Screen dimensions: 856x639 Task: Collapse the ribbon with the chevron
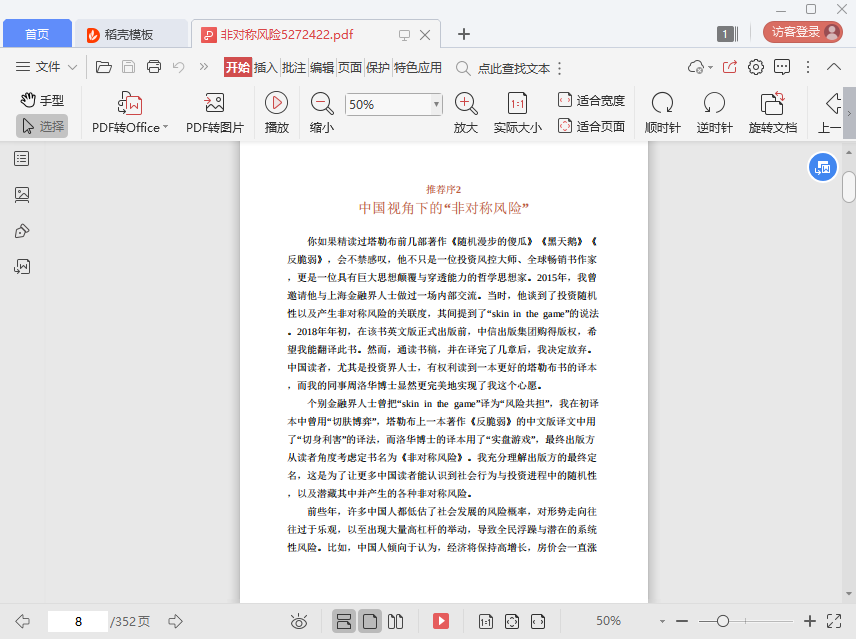pos(835,67)
